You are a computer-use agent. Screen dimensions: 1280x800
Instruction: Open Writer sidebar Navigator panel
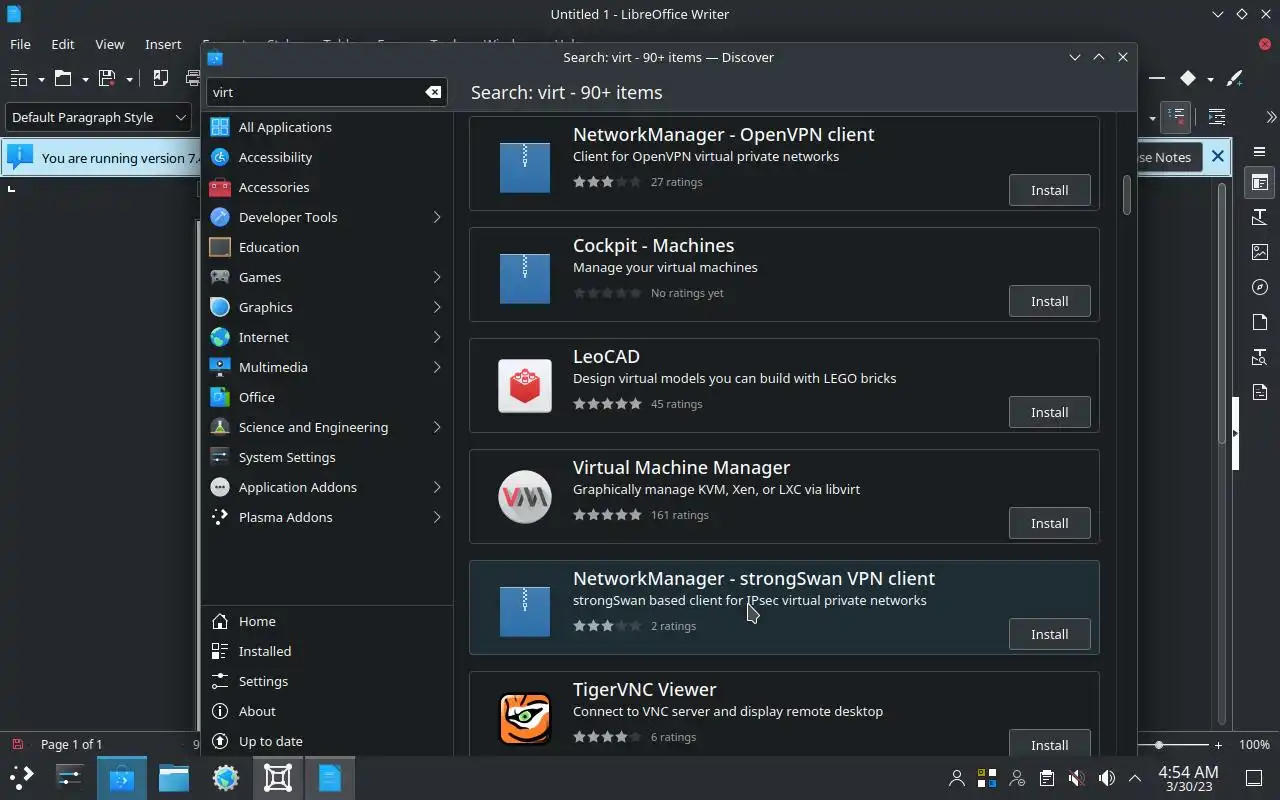pos(1260,287)
